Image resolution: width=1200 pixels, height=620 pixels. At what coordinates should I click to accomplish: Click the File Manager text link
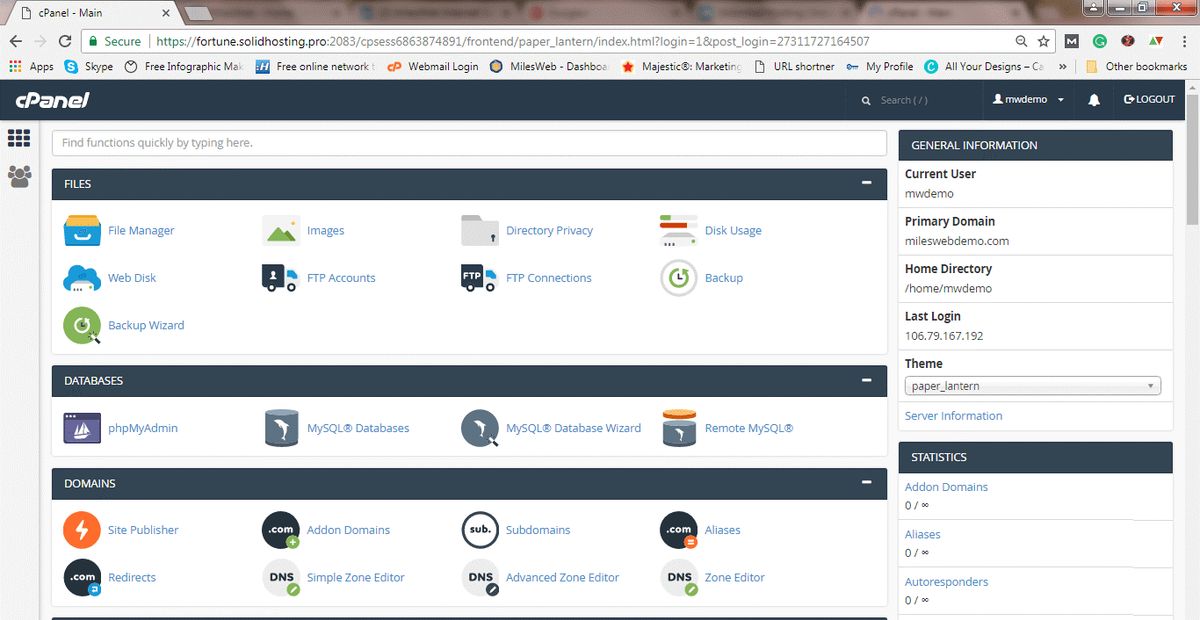[x=141, y=230]
